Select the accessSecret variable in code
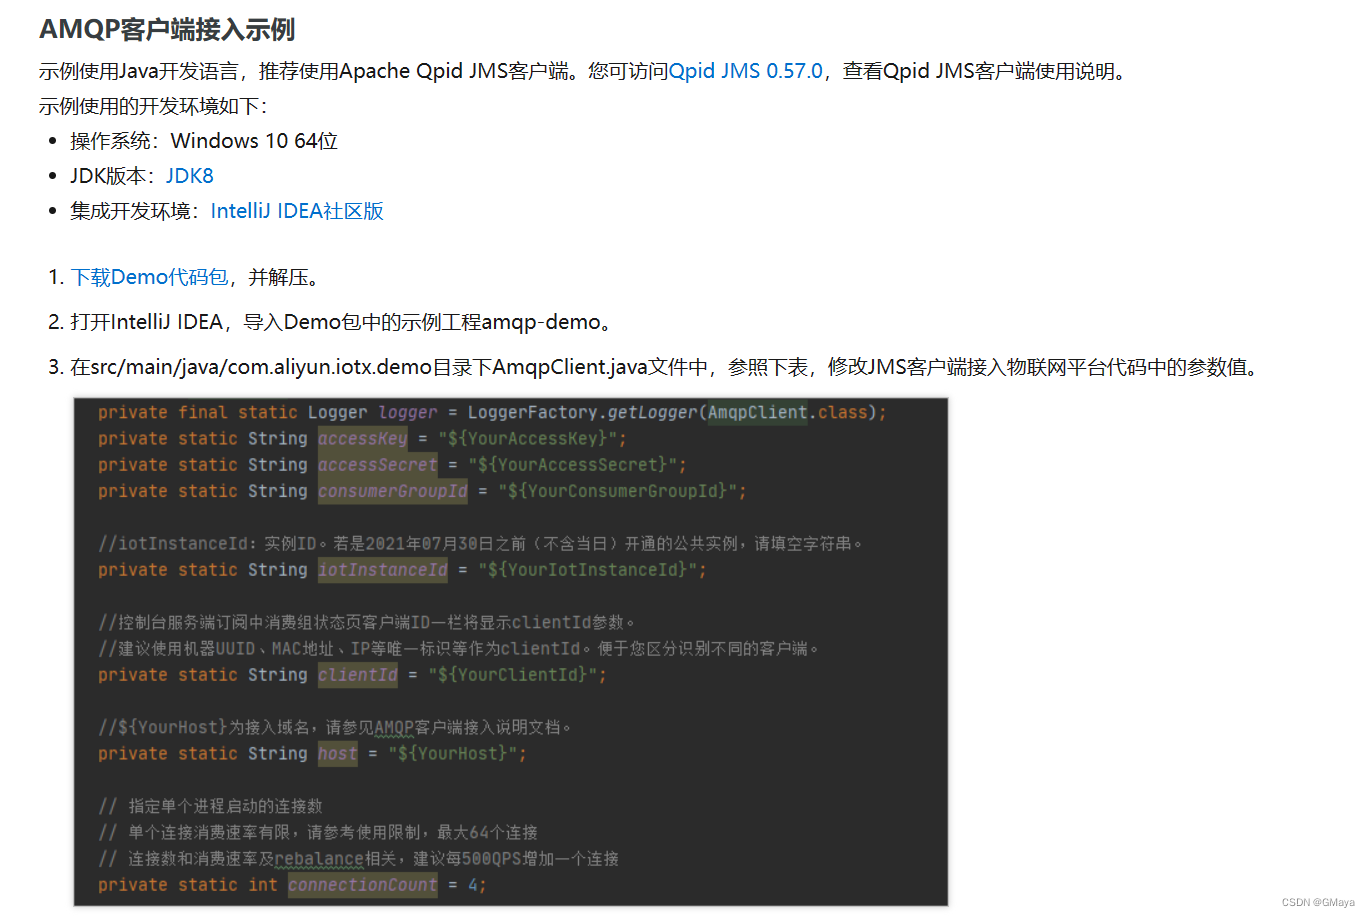 click(x=377, y=464)
